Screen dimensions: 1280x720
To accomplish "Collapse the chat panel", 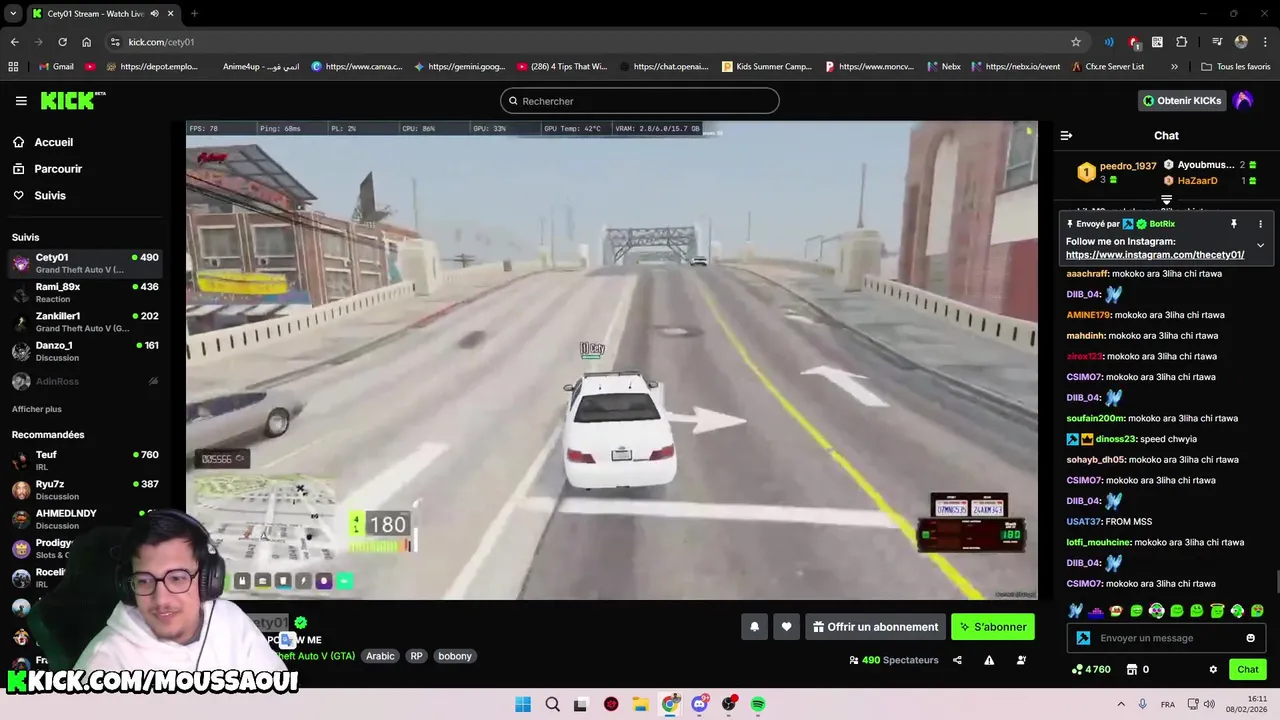I will [1066, 135].
